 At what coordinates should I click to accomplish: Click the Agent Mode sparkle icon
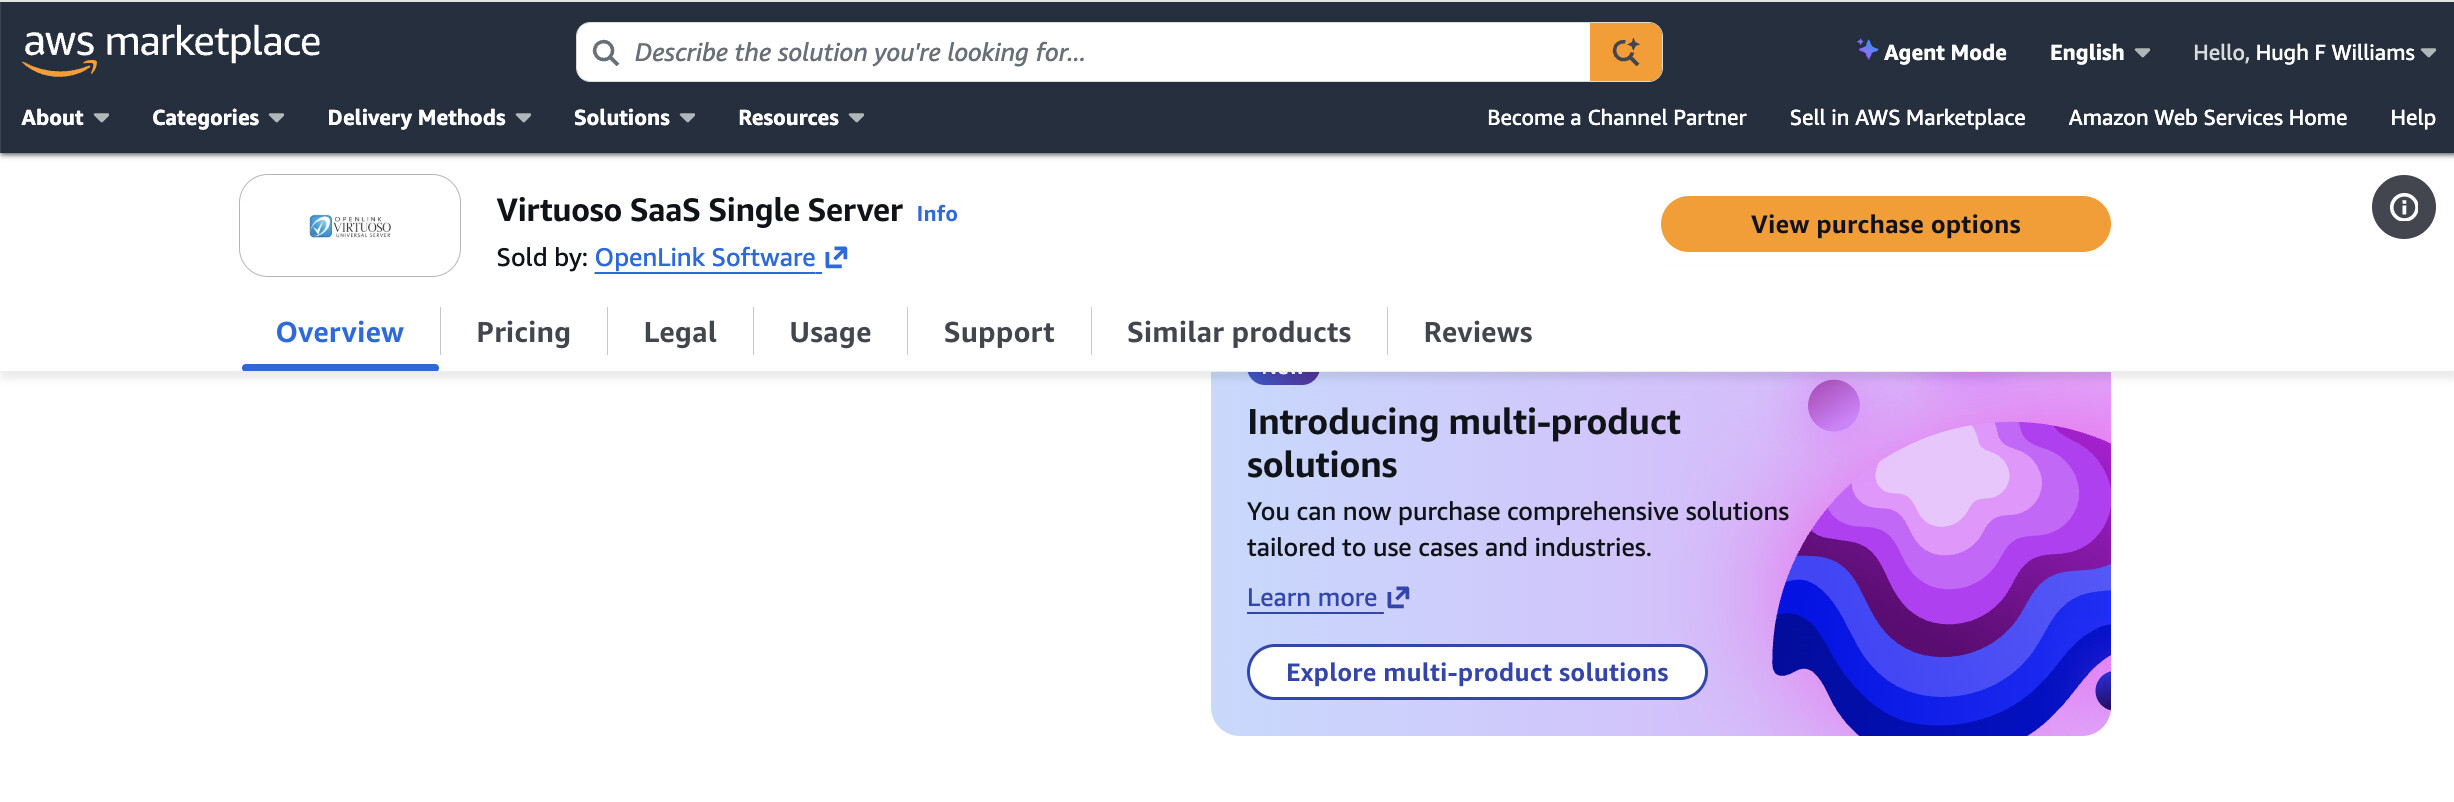[x=1866, y=49]
